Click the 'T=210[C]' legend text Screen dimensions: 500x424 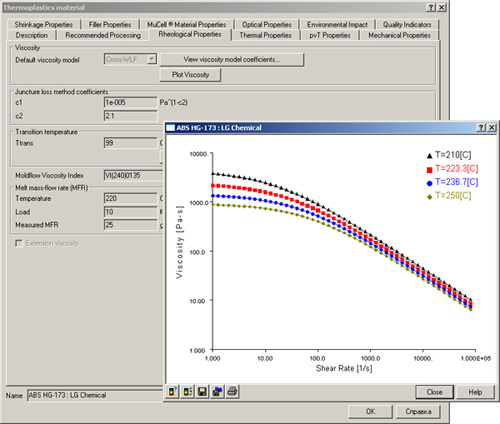pos(453,155)
